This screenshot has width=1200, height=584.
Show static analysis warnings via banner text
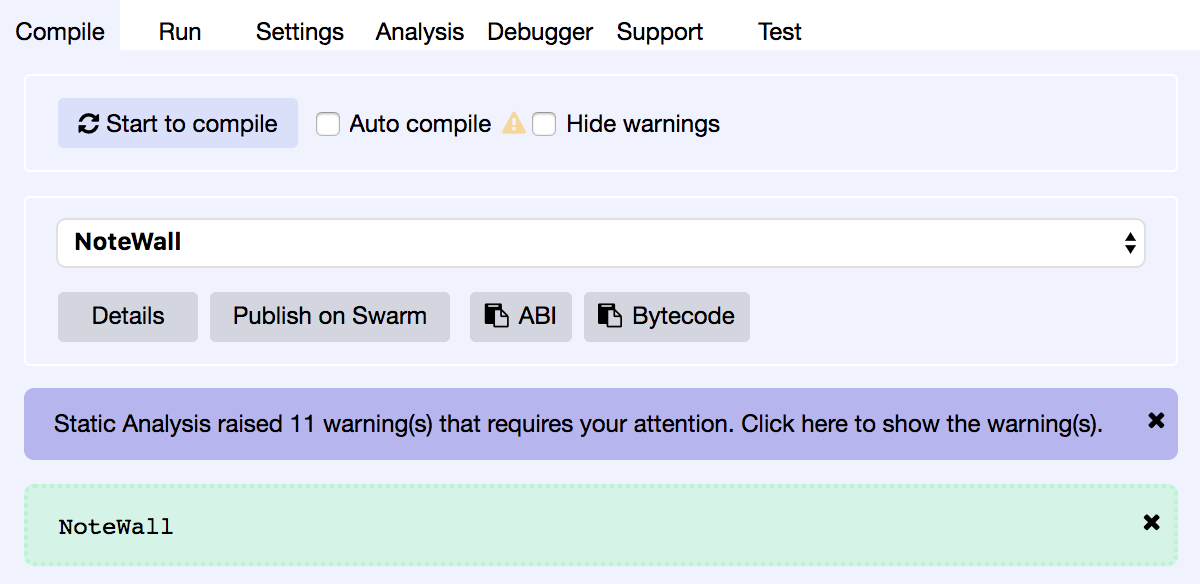pyautogui.click(x=578, y=424)
